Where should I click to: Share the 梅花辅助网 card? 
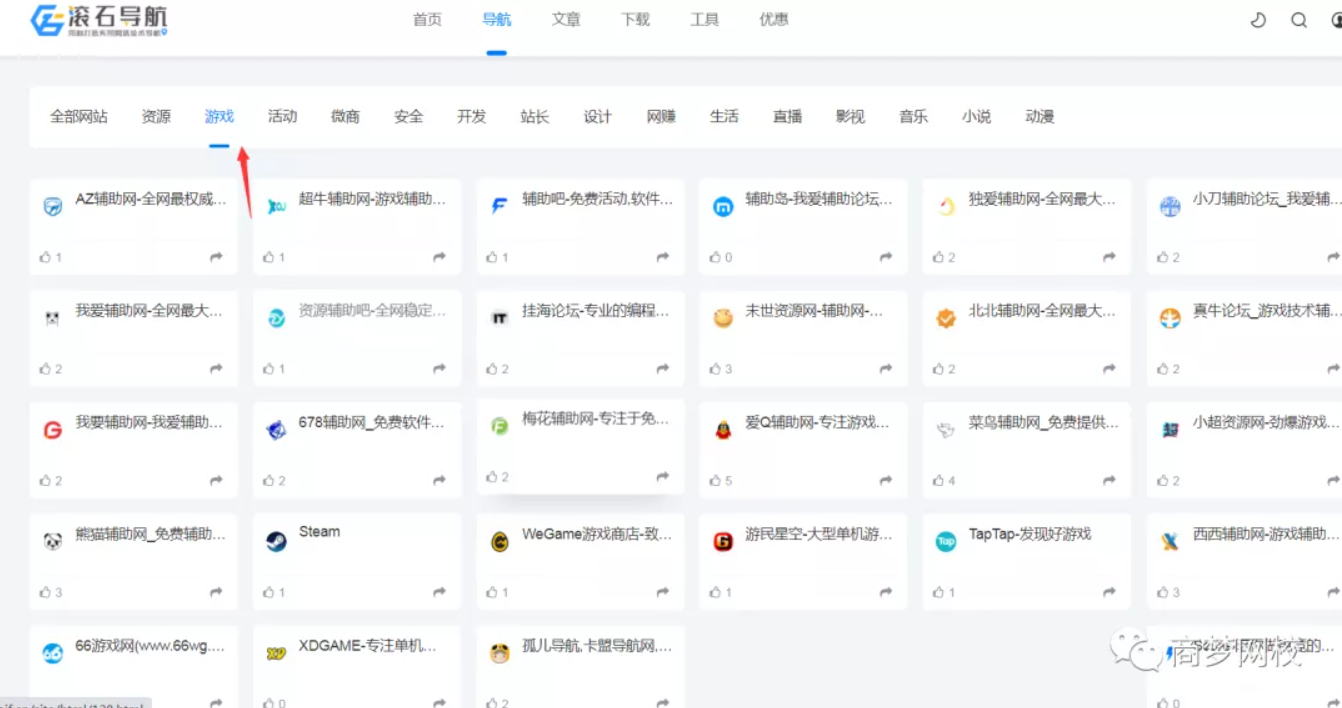point(662,477)
